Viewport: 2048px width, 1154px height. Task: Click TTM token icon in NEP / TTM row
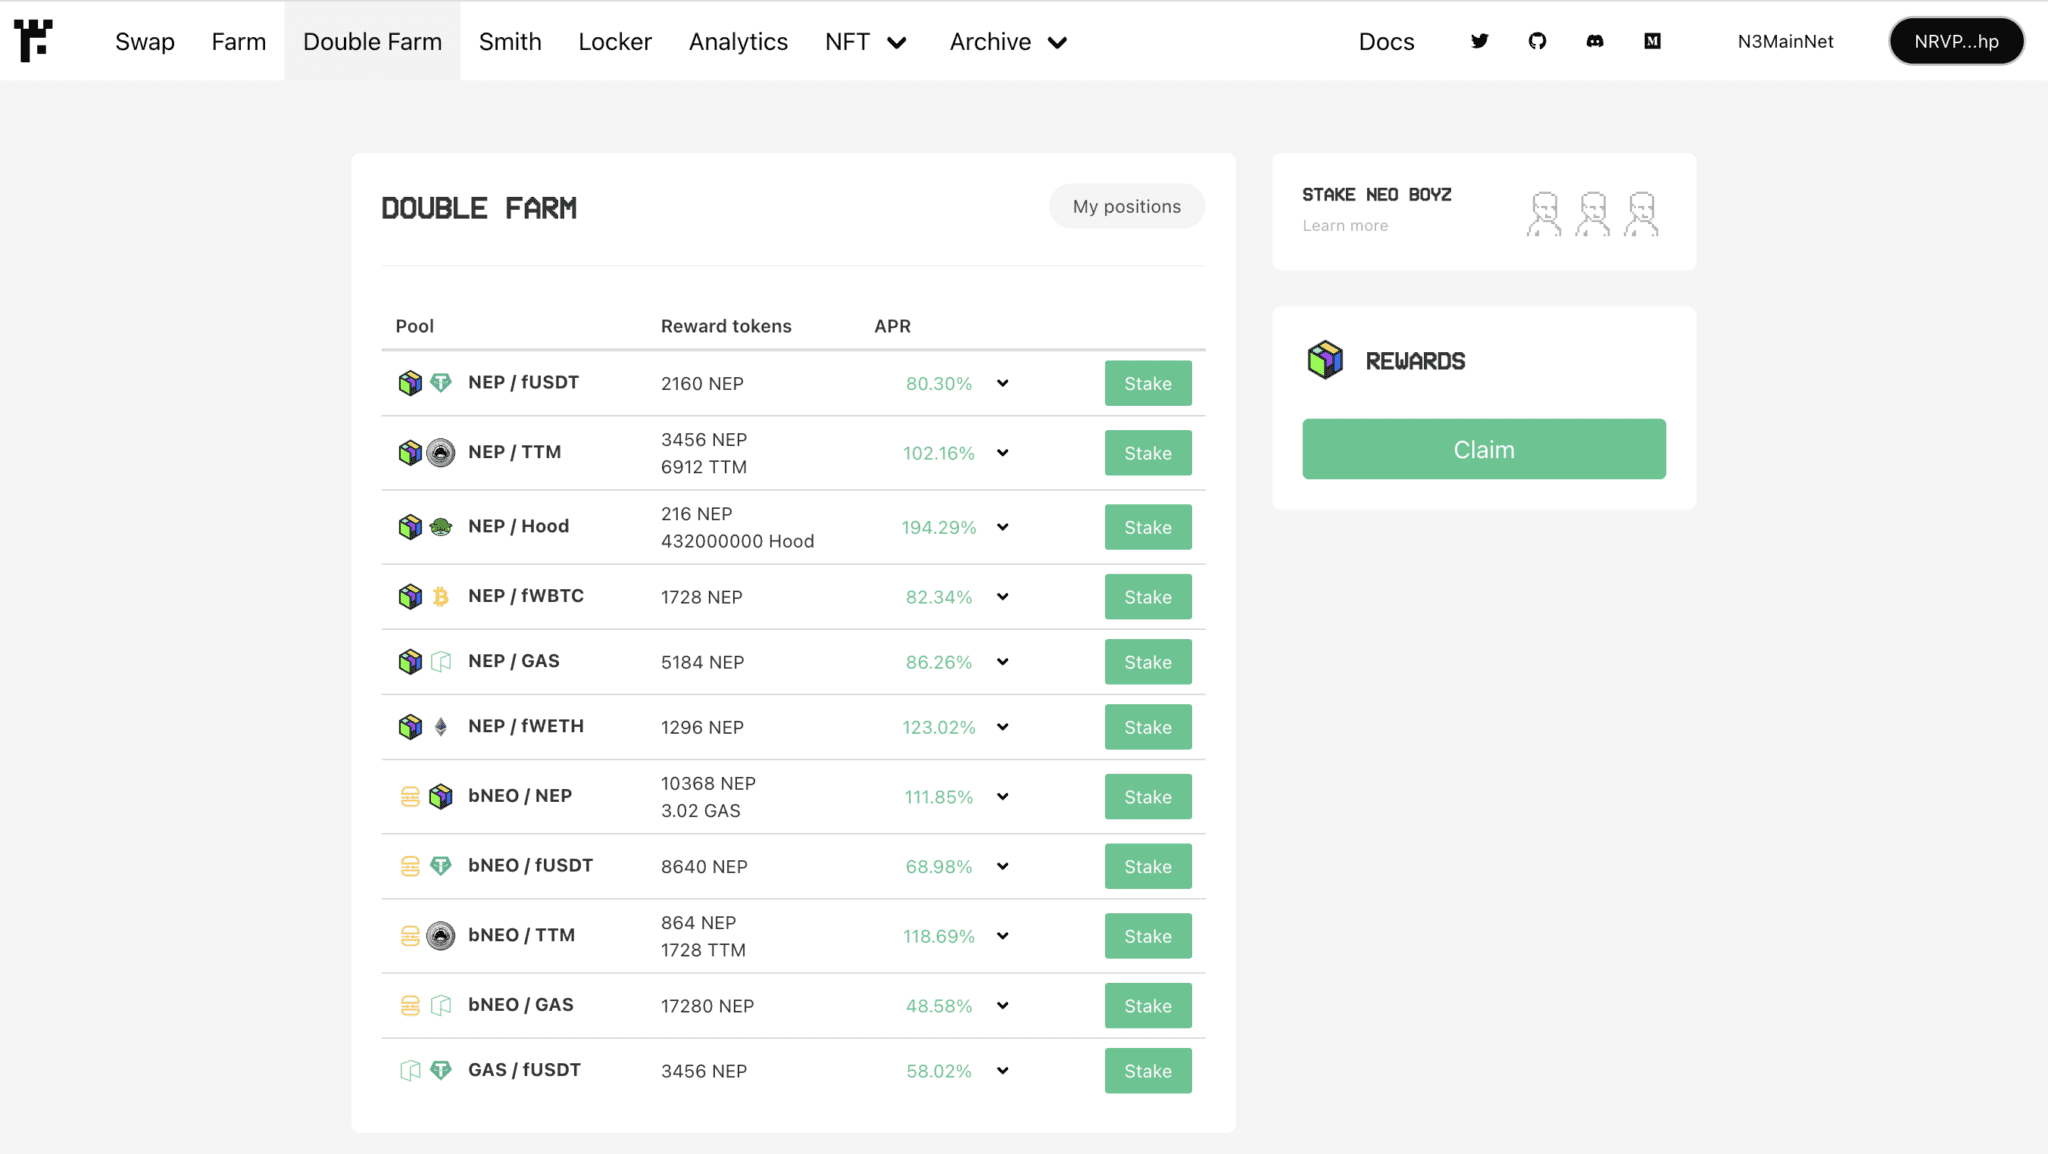tap(441, 452)
